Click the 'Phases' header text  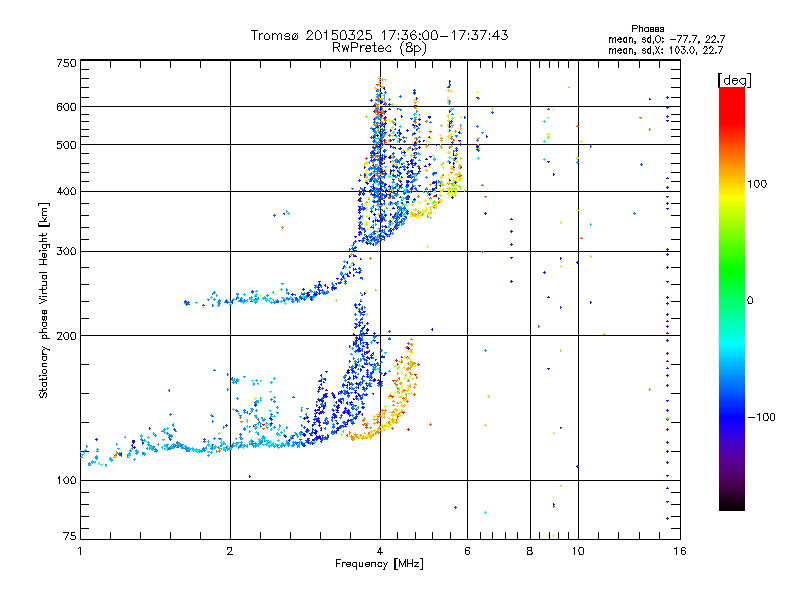(647, 29)
